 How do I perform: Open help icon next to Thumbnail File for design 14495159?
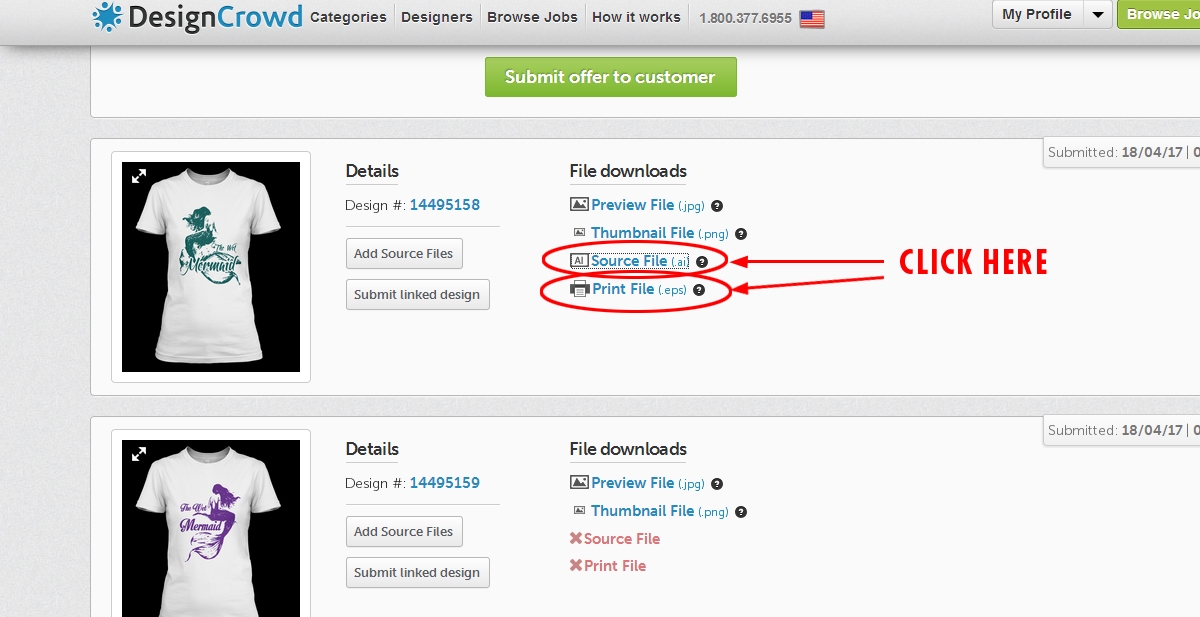pos(741,512)
